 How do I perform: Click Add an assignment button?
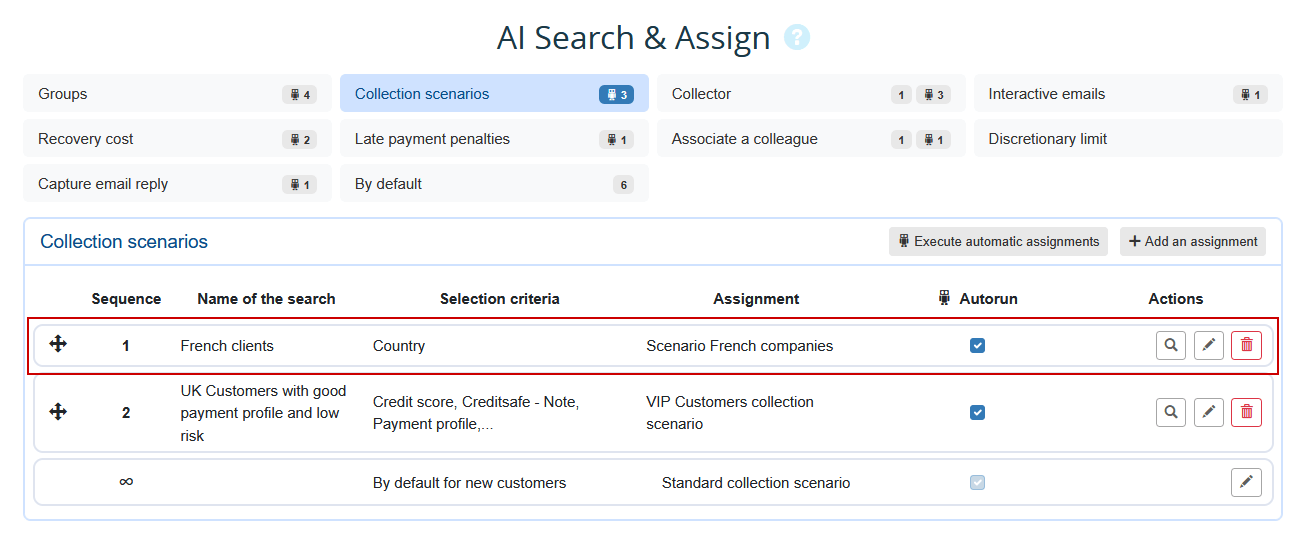(x=1192, y=241)
